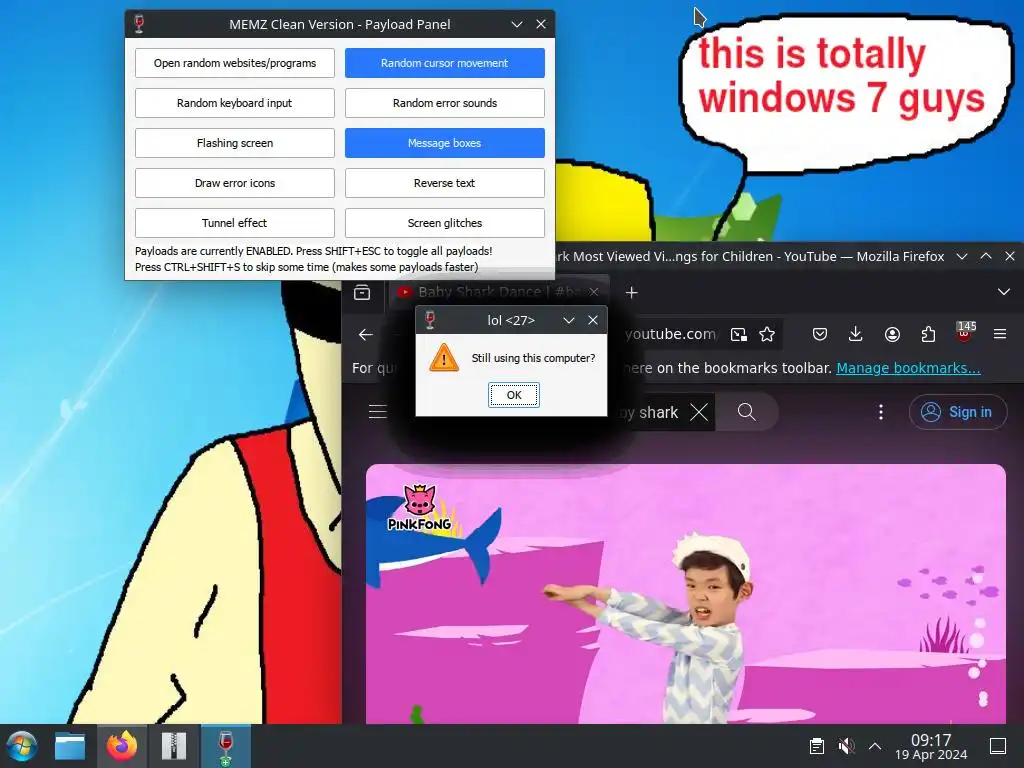Close the Baby Shark Dance tab
The image size is (1024, 768).
(593, 292)
